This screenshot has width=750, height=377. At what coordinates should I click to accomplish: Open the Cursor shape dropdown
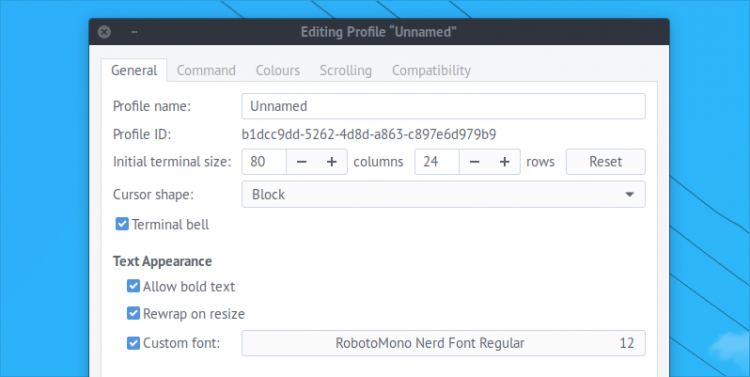443,194
